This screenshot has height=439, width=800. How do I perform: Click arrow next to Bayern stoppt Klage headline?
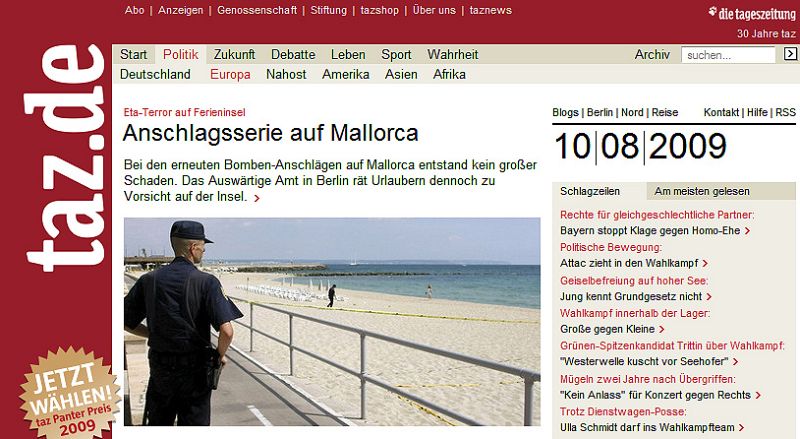(x=747, y=231)
